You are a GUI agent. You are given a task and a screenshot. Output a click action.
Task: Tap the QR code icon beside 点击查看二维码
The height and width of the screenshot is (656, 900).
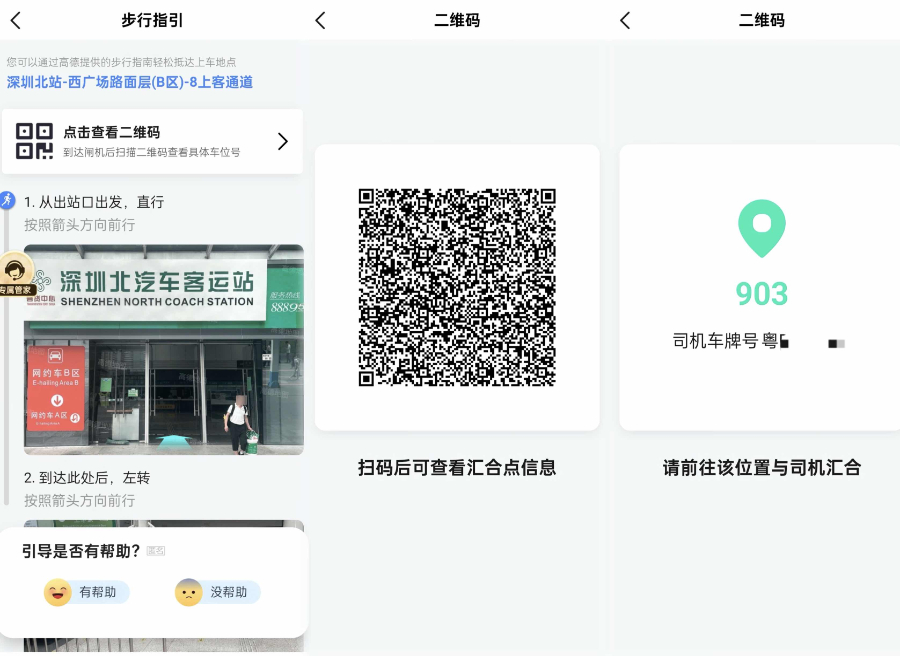(x=34, y=141)
